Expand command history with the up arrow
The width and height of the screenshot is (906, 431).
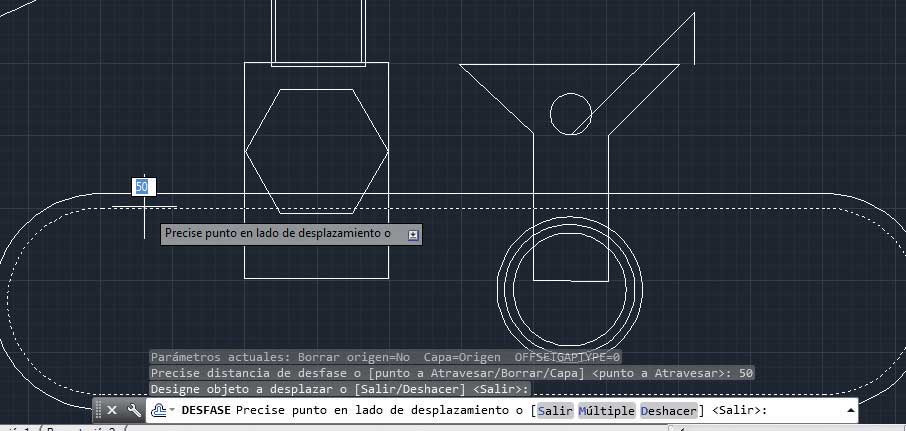tap(850, 410)
